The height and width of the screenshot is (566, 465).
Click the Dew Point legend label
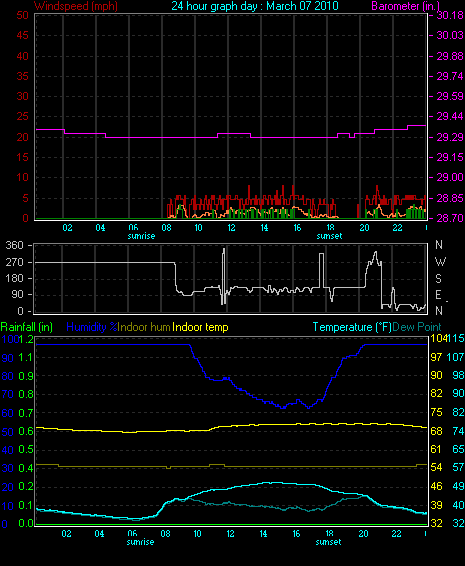pyautogui.click(x=417, y=327)
